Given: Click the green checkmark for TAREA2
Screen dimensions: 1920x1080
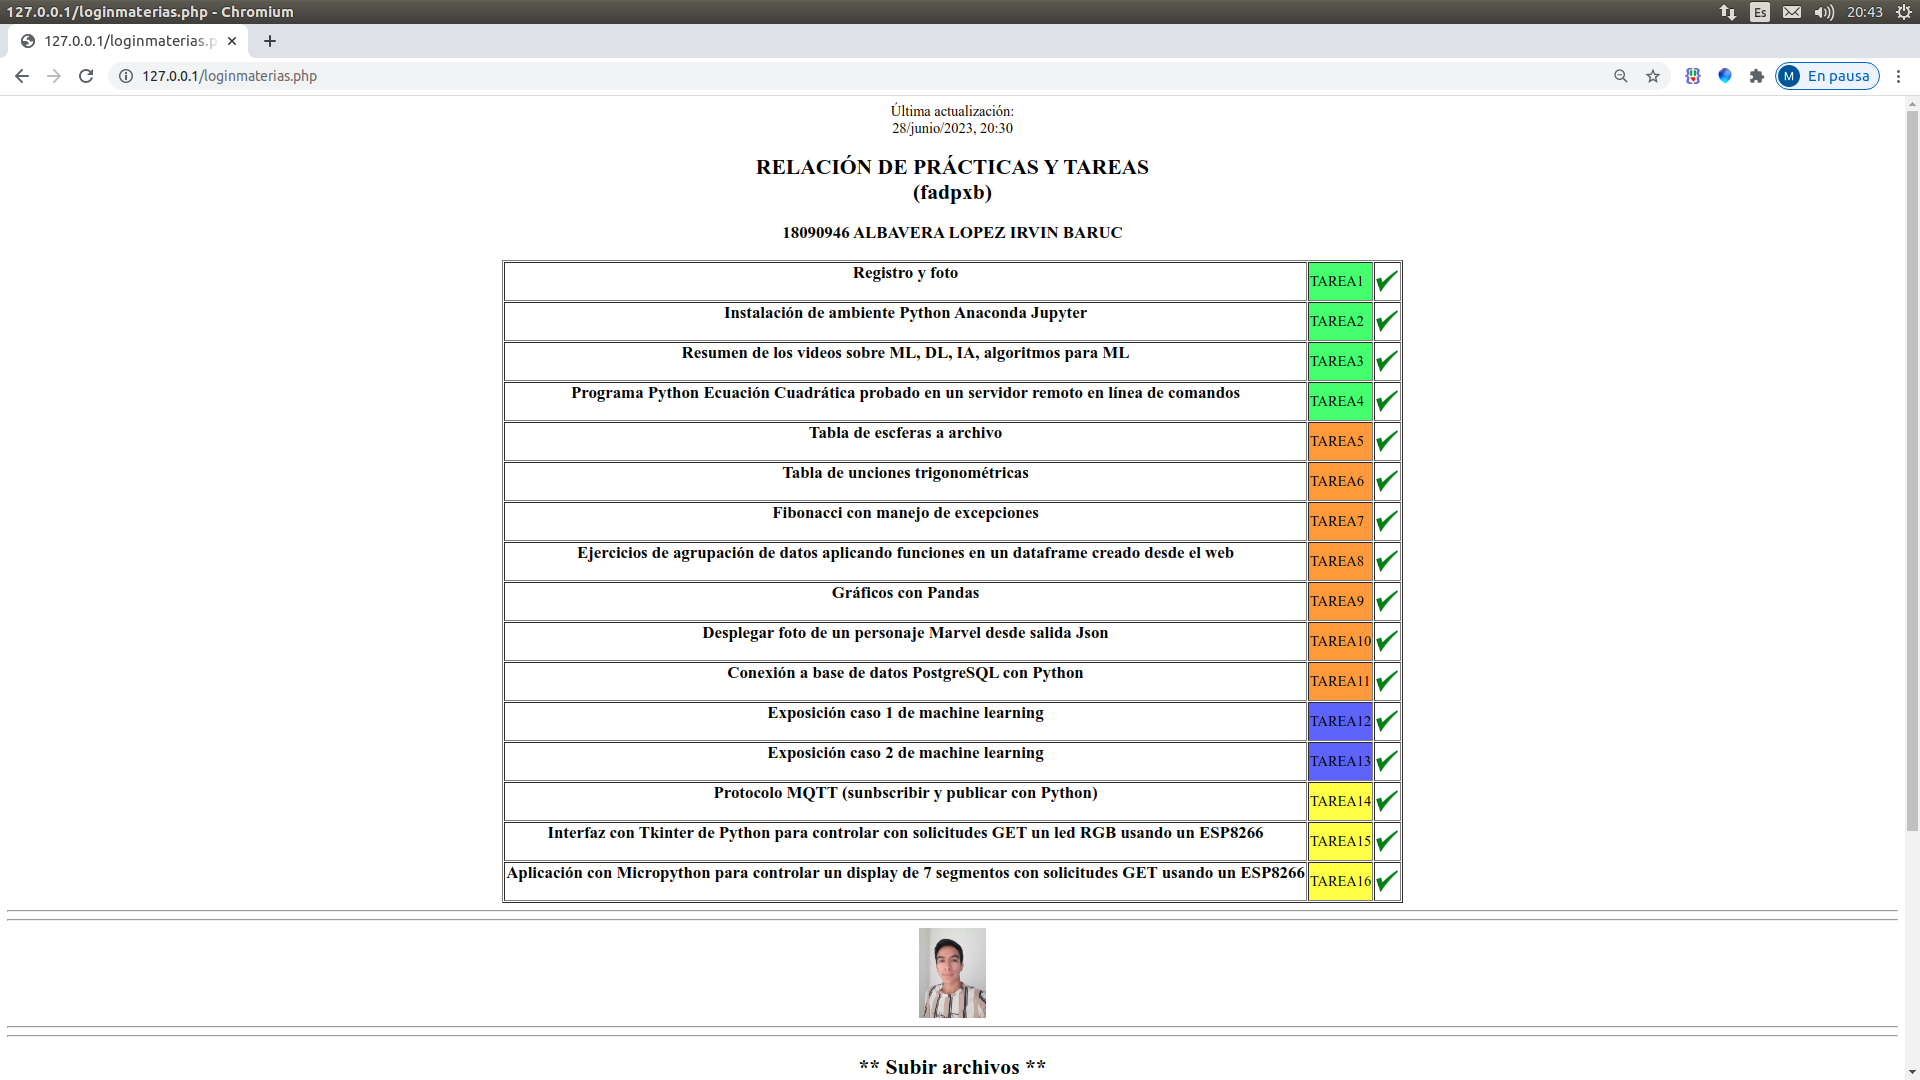Looking at the screenshot, I should click(x=1387, y=321).
